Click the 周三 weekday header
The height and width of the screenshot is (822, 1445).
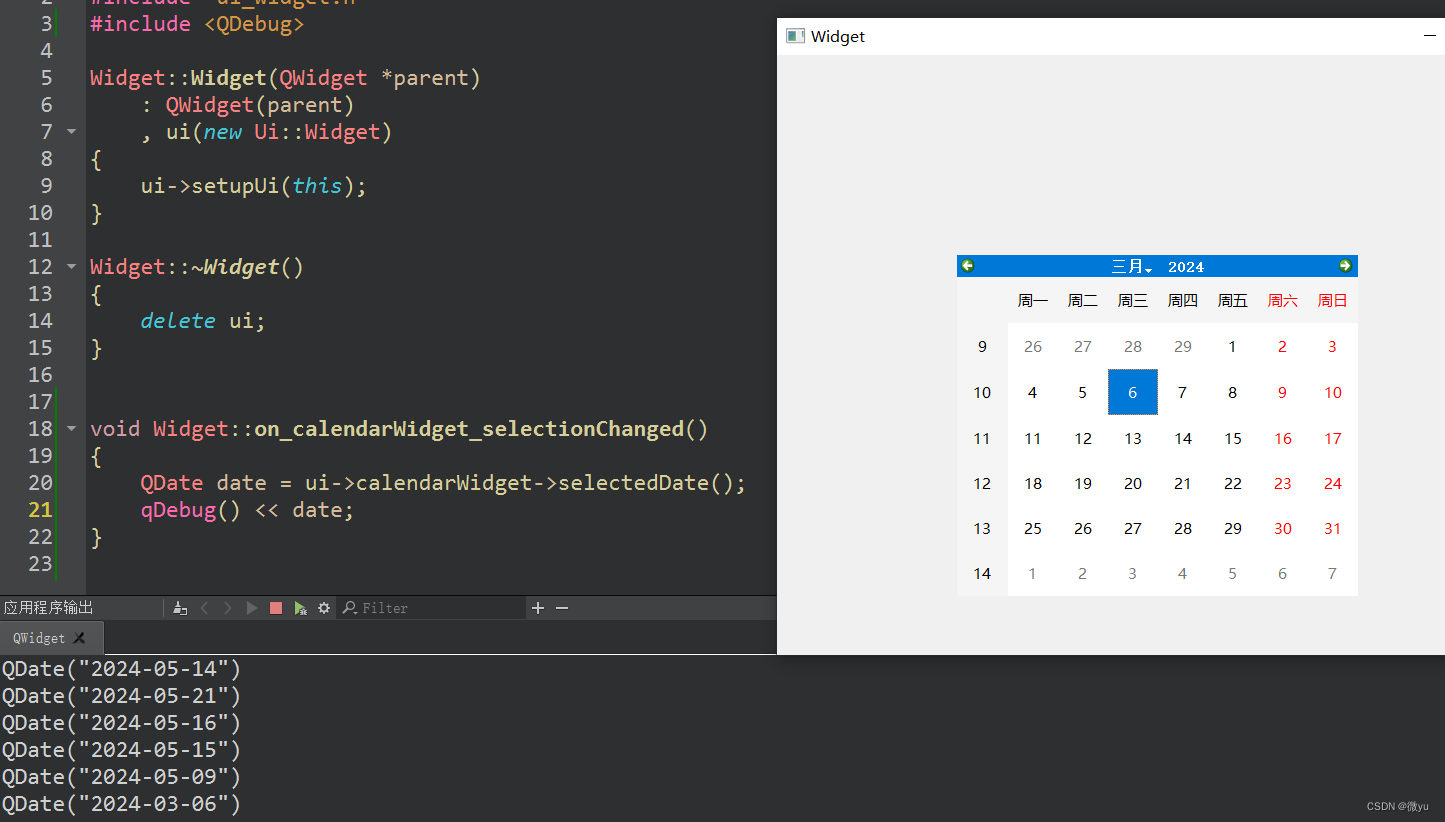pos(1133,300)
